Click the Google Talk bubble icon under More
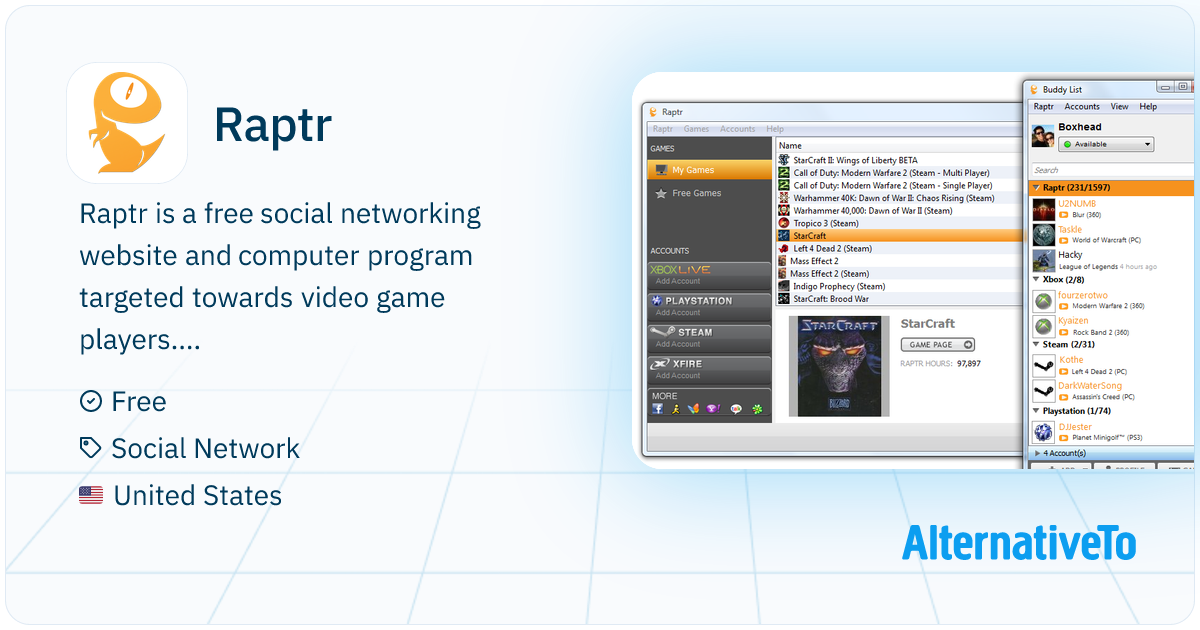This screenshot has width=1200, height=630. [x=737, y=409]
